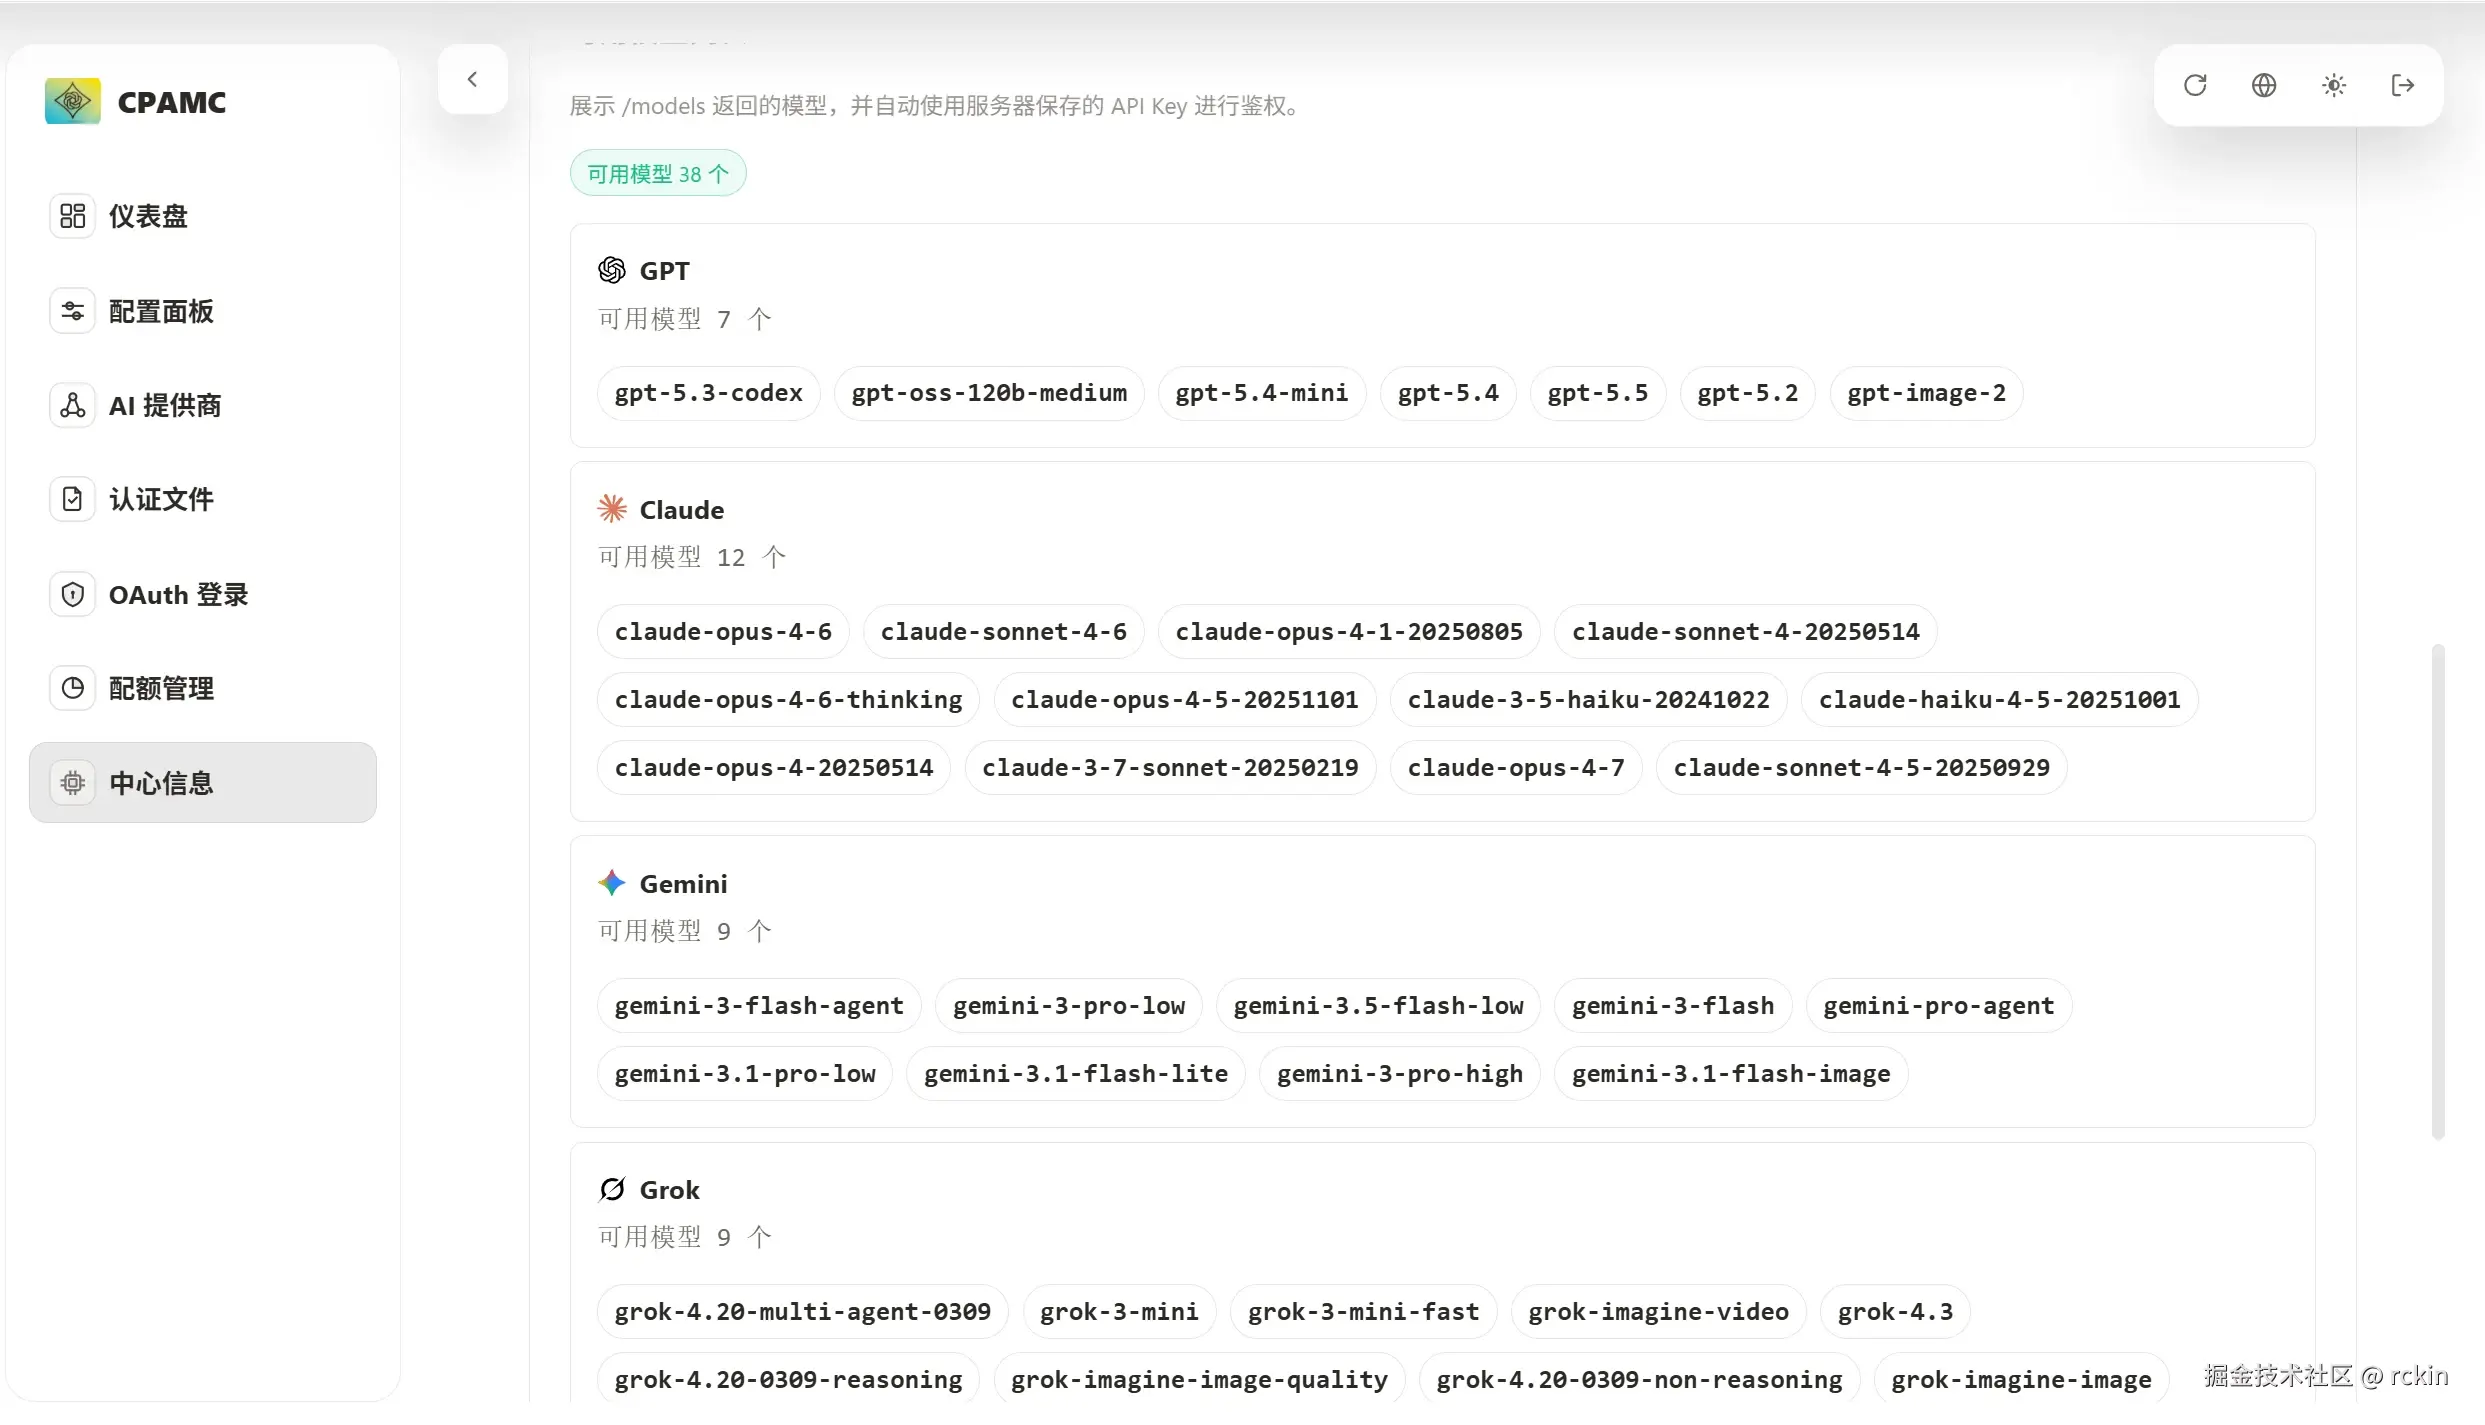Collapse the sidebar with the chevron button
This screenshot has height=1425, width=2485.
click(473, 79)
